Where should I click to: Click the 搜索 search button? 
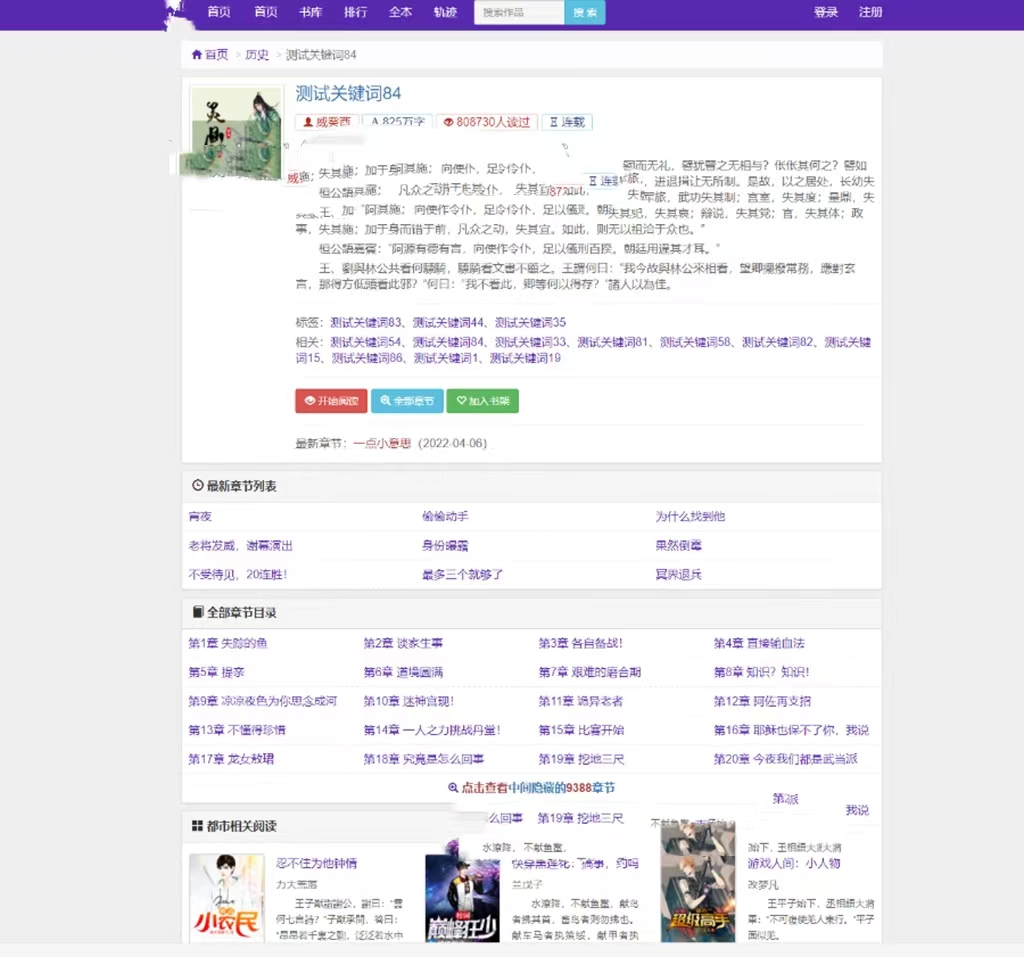(x=585, y=13)
